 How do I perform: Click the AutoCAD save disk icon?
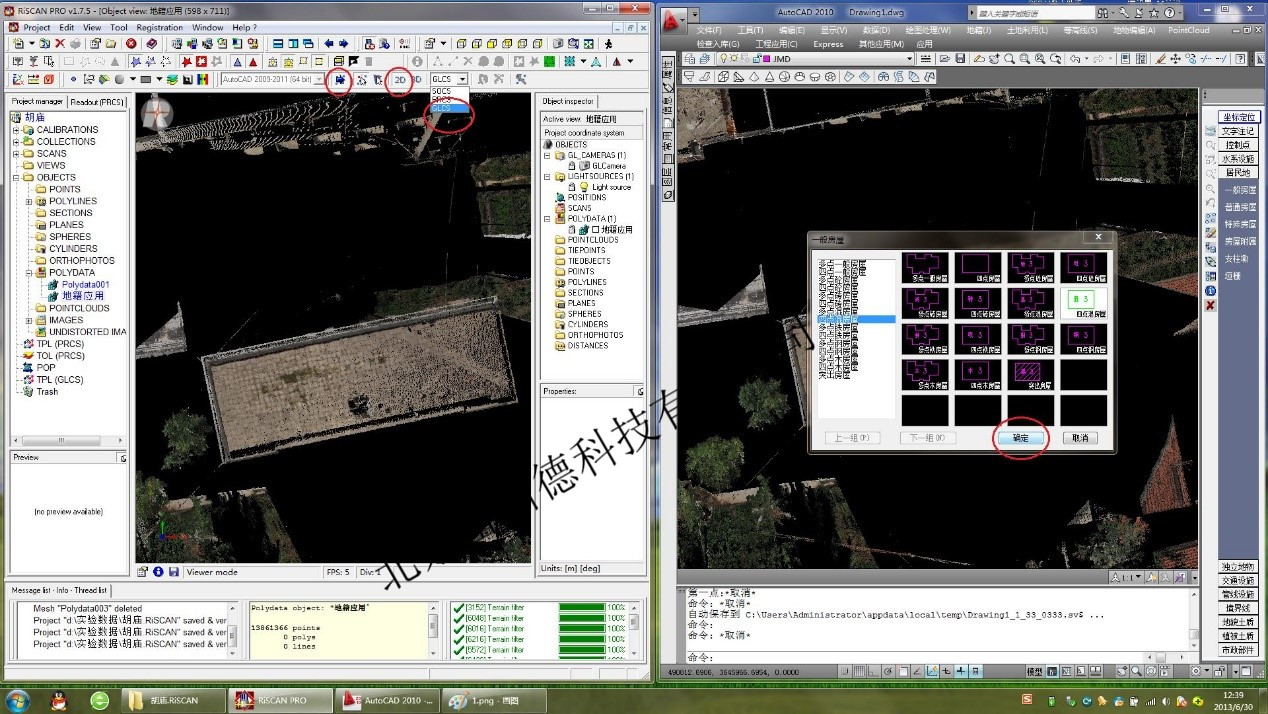tap(959, 59)
